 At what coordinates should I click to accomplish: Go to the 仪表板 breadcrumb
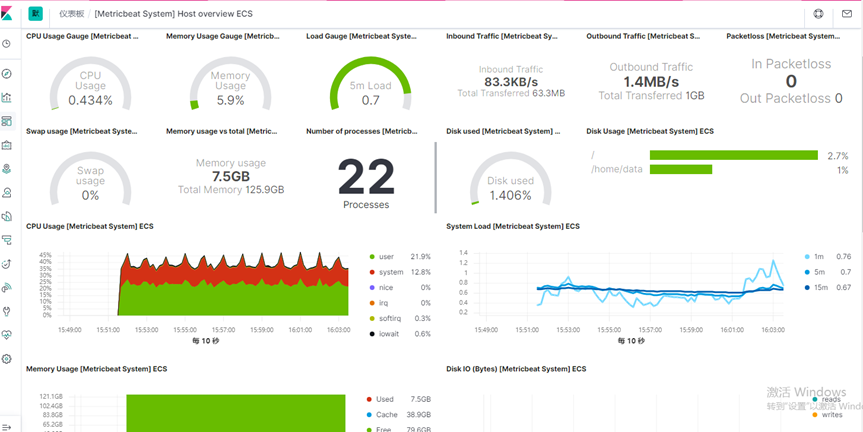tap(70, 14)
